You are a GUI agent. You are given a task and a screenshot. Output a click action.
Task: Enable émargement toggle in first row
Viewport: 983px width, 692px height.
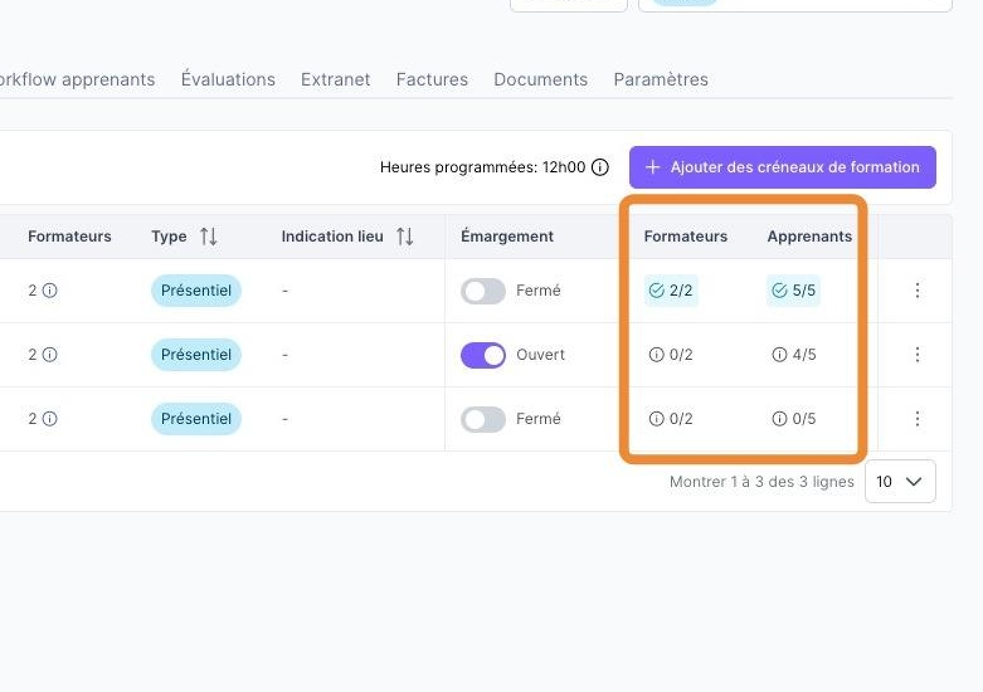(483, 291)
